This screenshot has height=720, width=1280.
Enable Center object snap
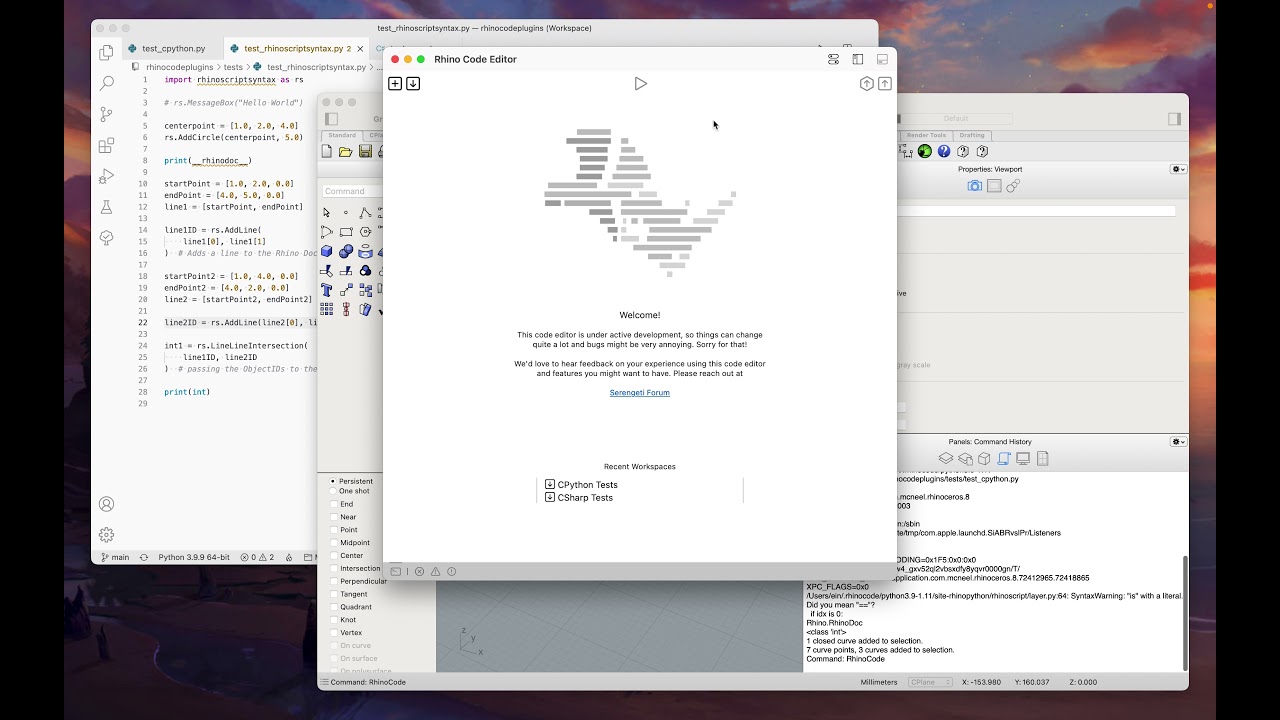click(x=334, y=556)
